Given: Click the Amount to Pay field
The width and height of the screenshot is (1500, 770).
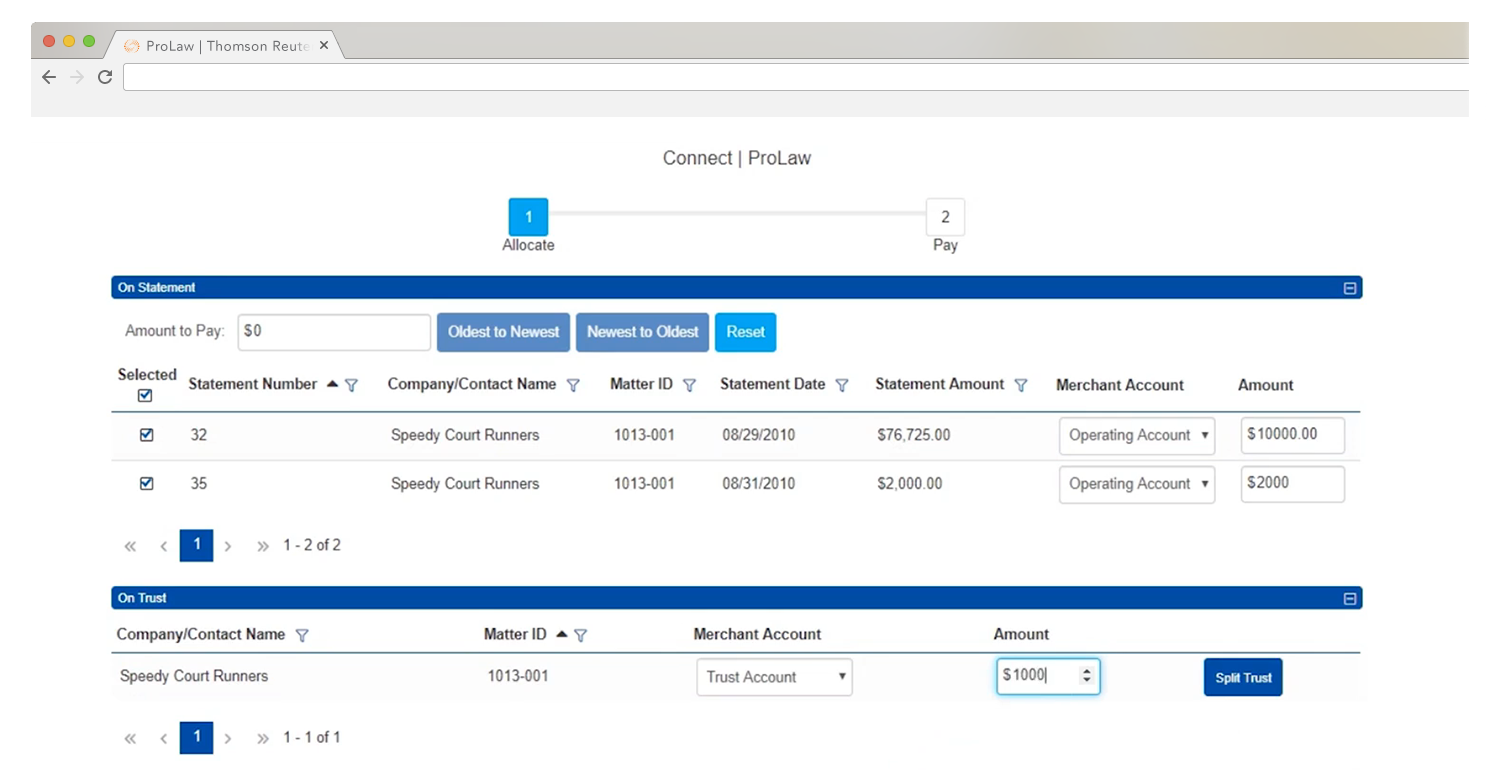Looking at the screenshot, I should [x=334, y=332].
